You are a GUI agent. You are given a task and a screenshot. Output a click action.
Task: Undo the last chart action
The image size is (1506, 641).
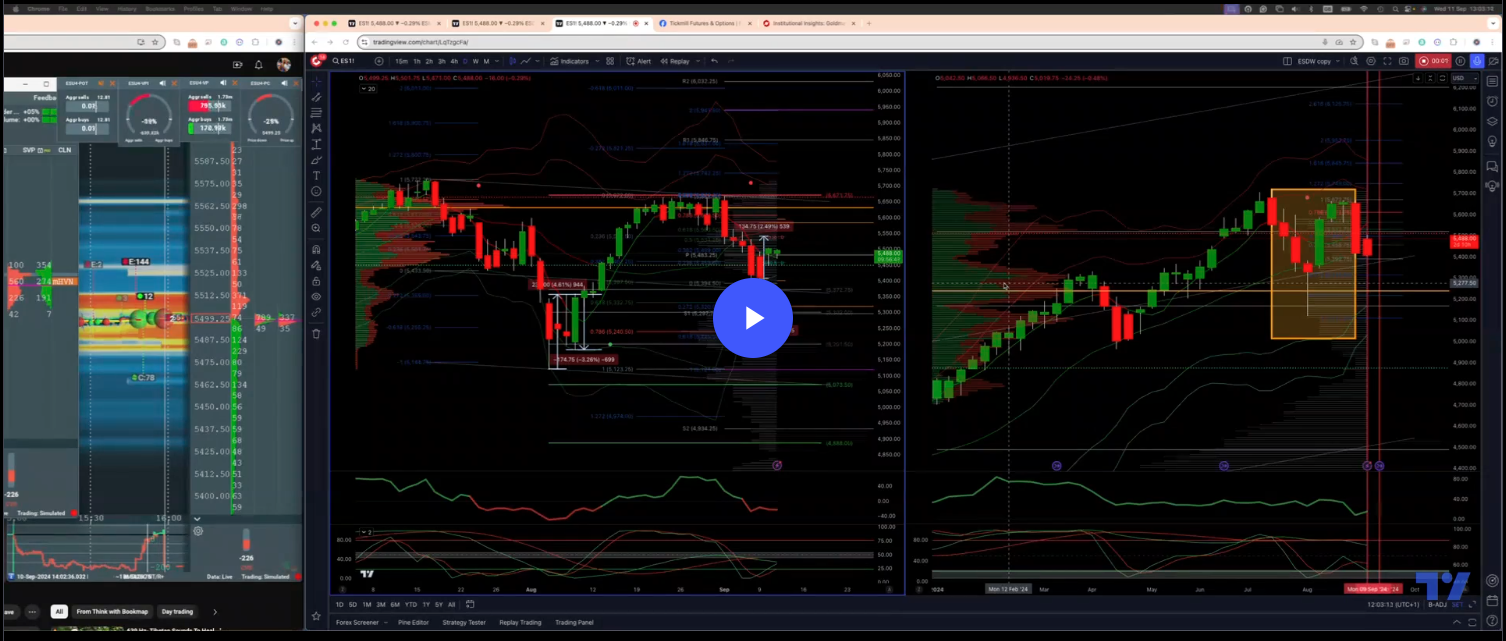pyautogui.click(x=715, y=61)
